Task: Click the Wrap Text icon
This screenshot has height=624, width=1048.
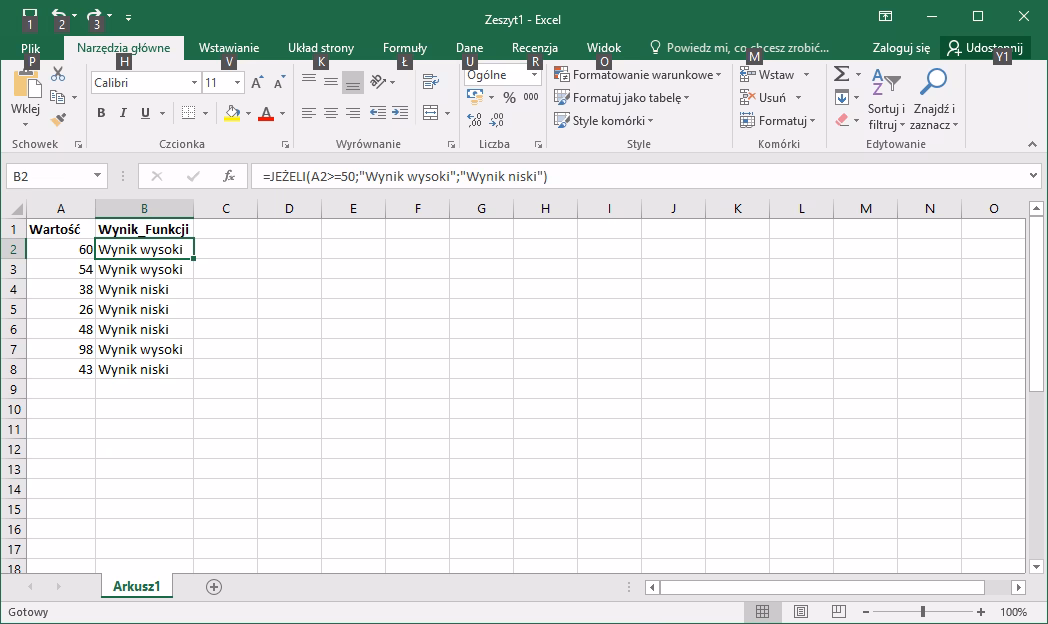Action: (431, 82)
